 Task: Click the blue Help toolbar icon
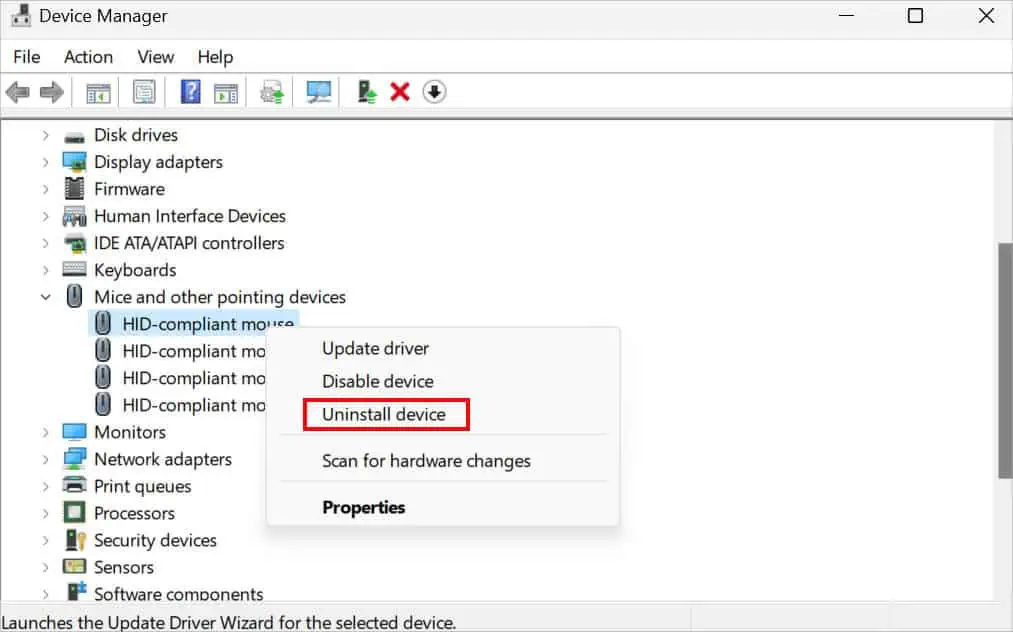pyautogui.click(x=189, y=91)
